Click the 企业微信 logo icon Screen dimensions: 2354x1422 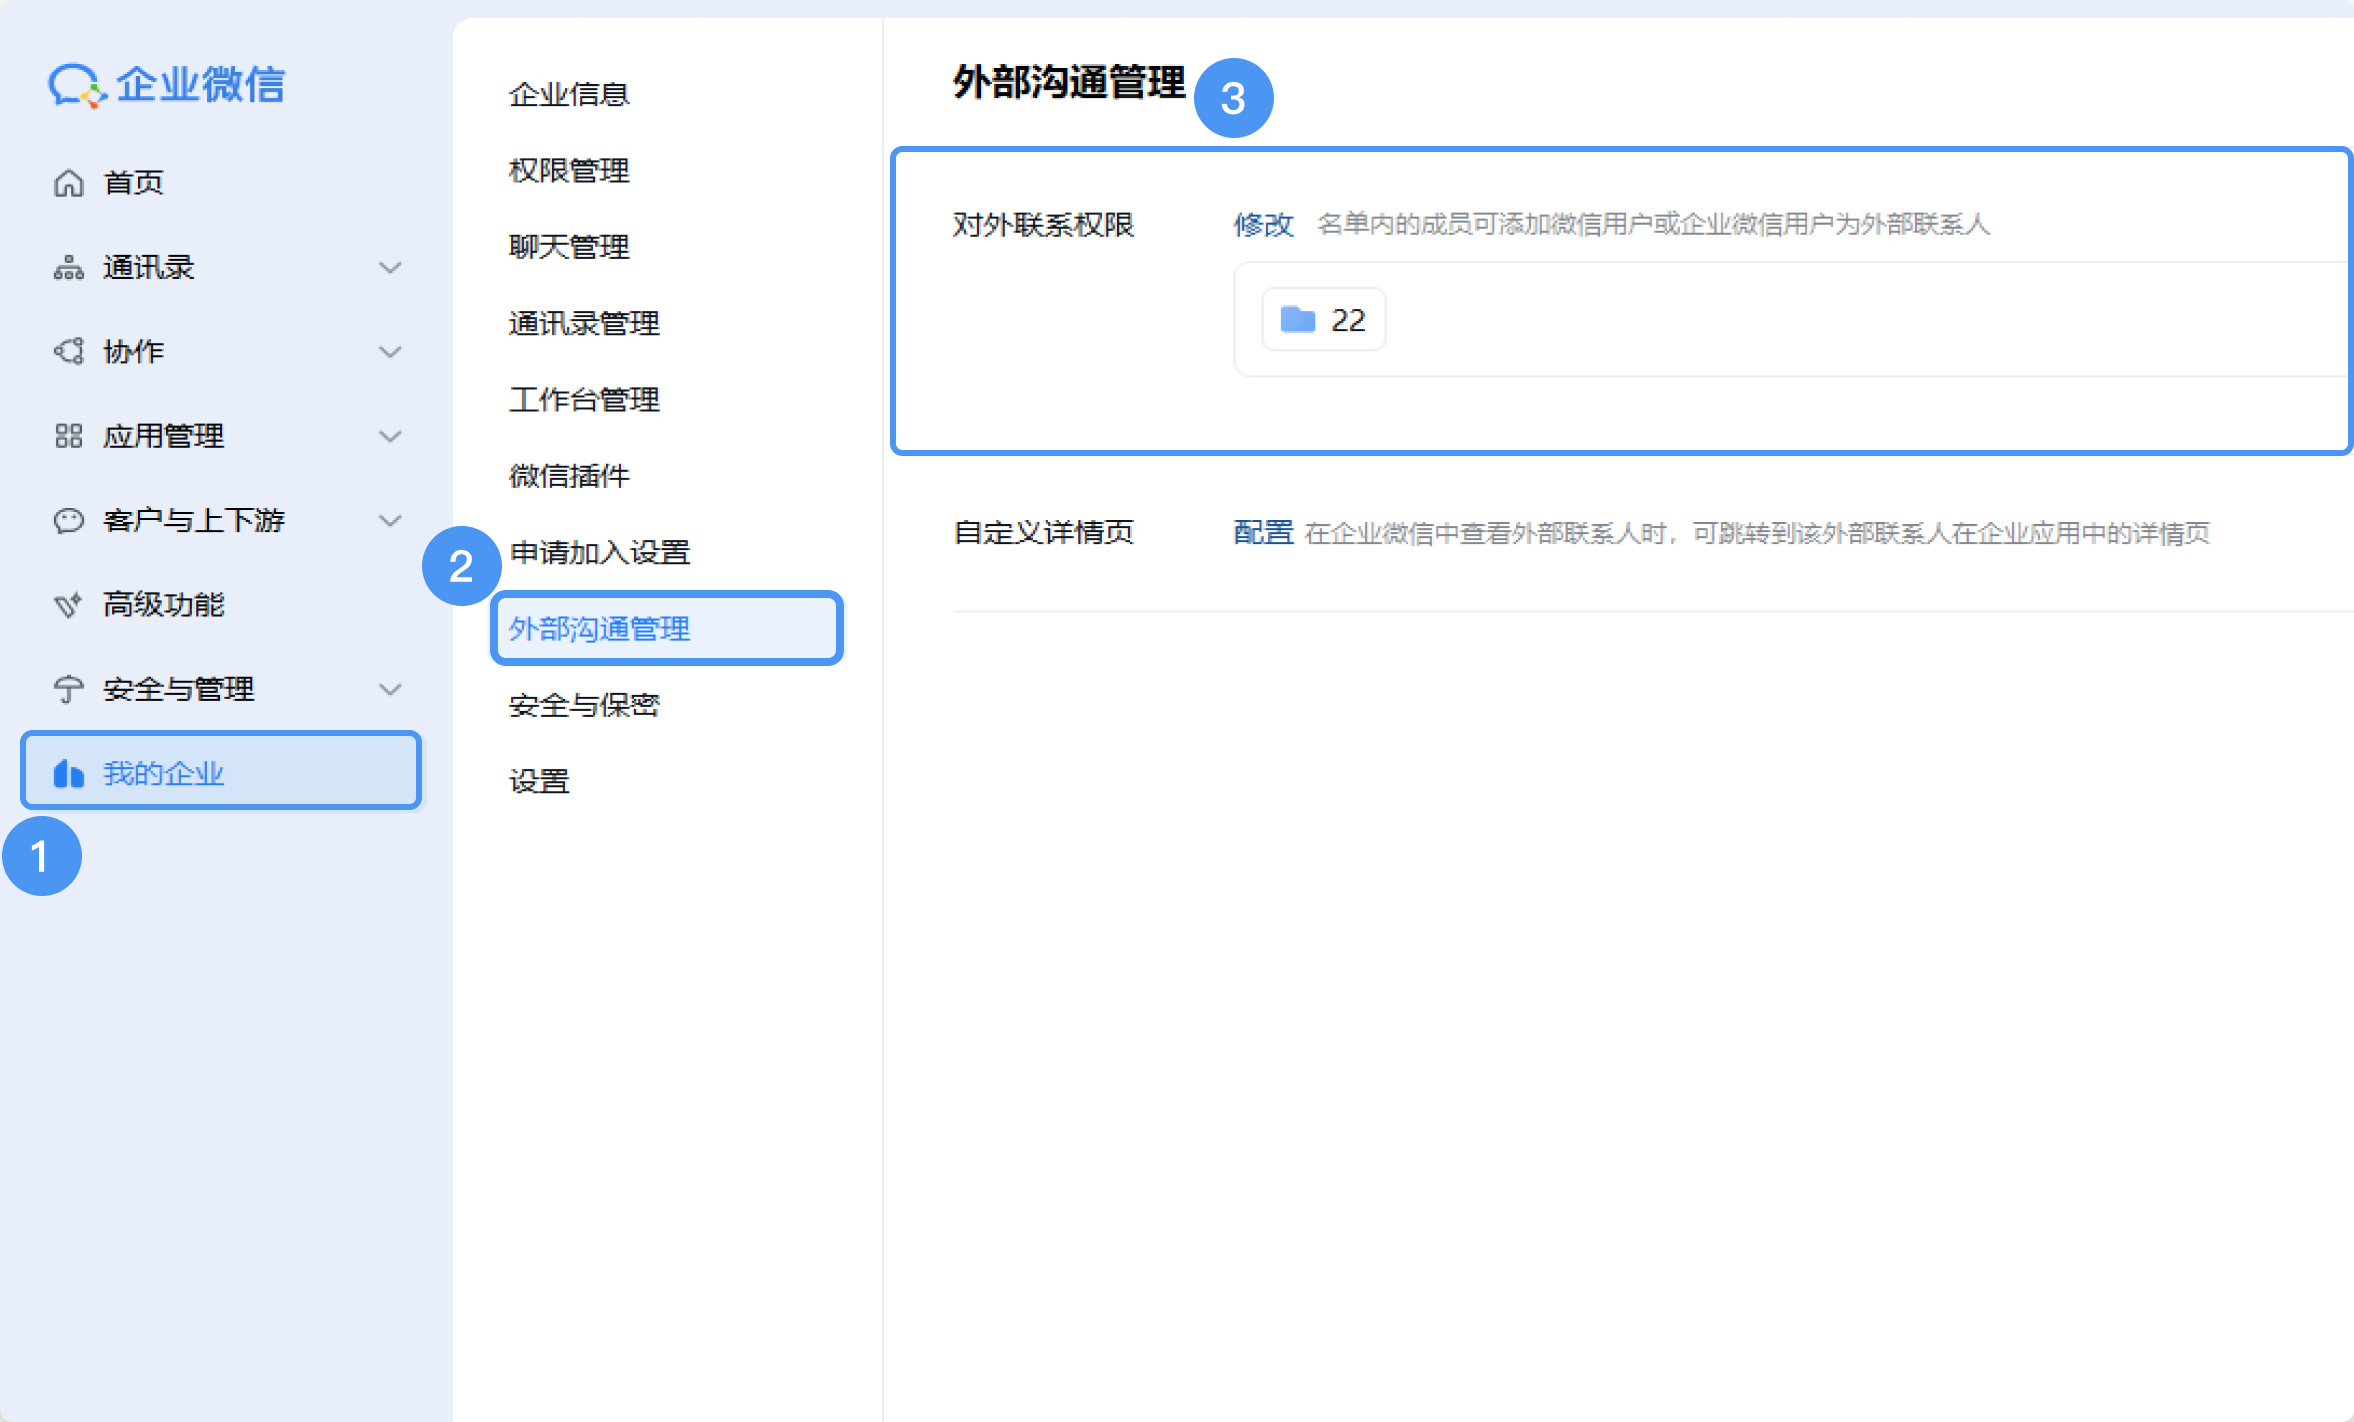[77, 86]
